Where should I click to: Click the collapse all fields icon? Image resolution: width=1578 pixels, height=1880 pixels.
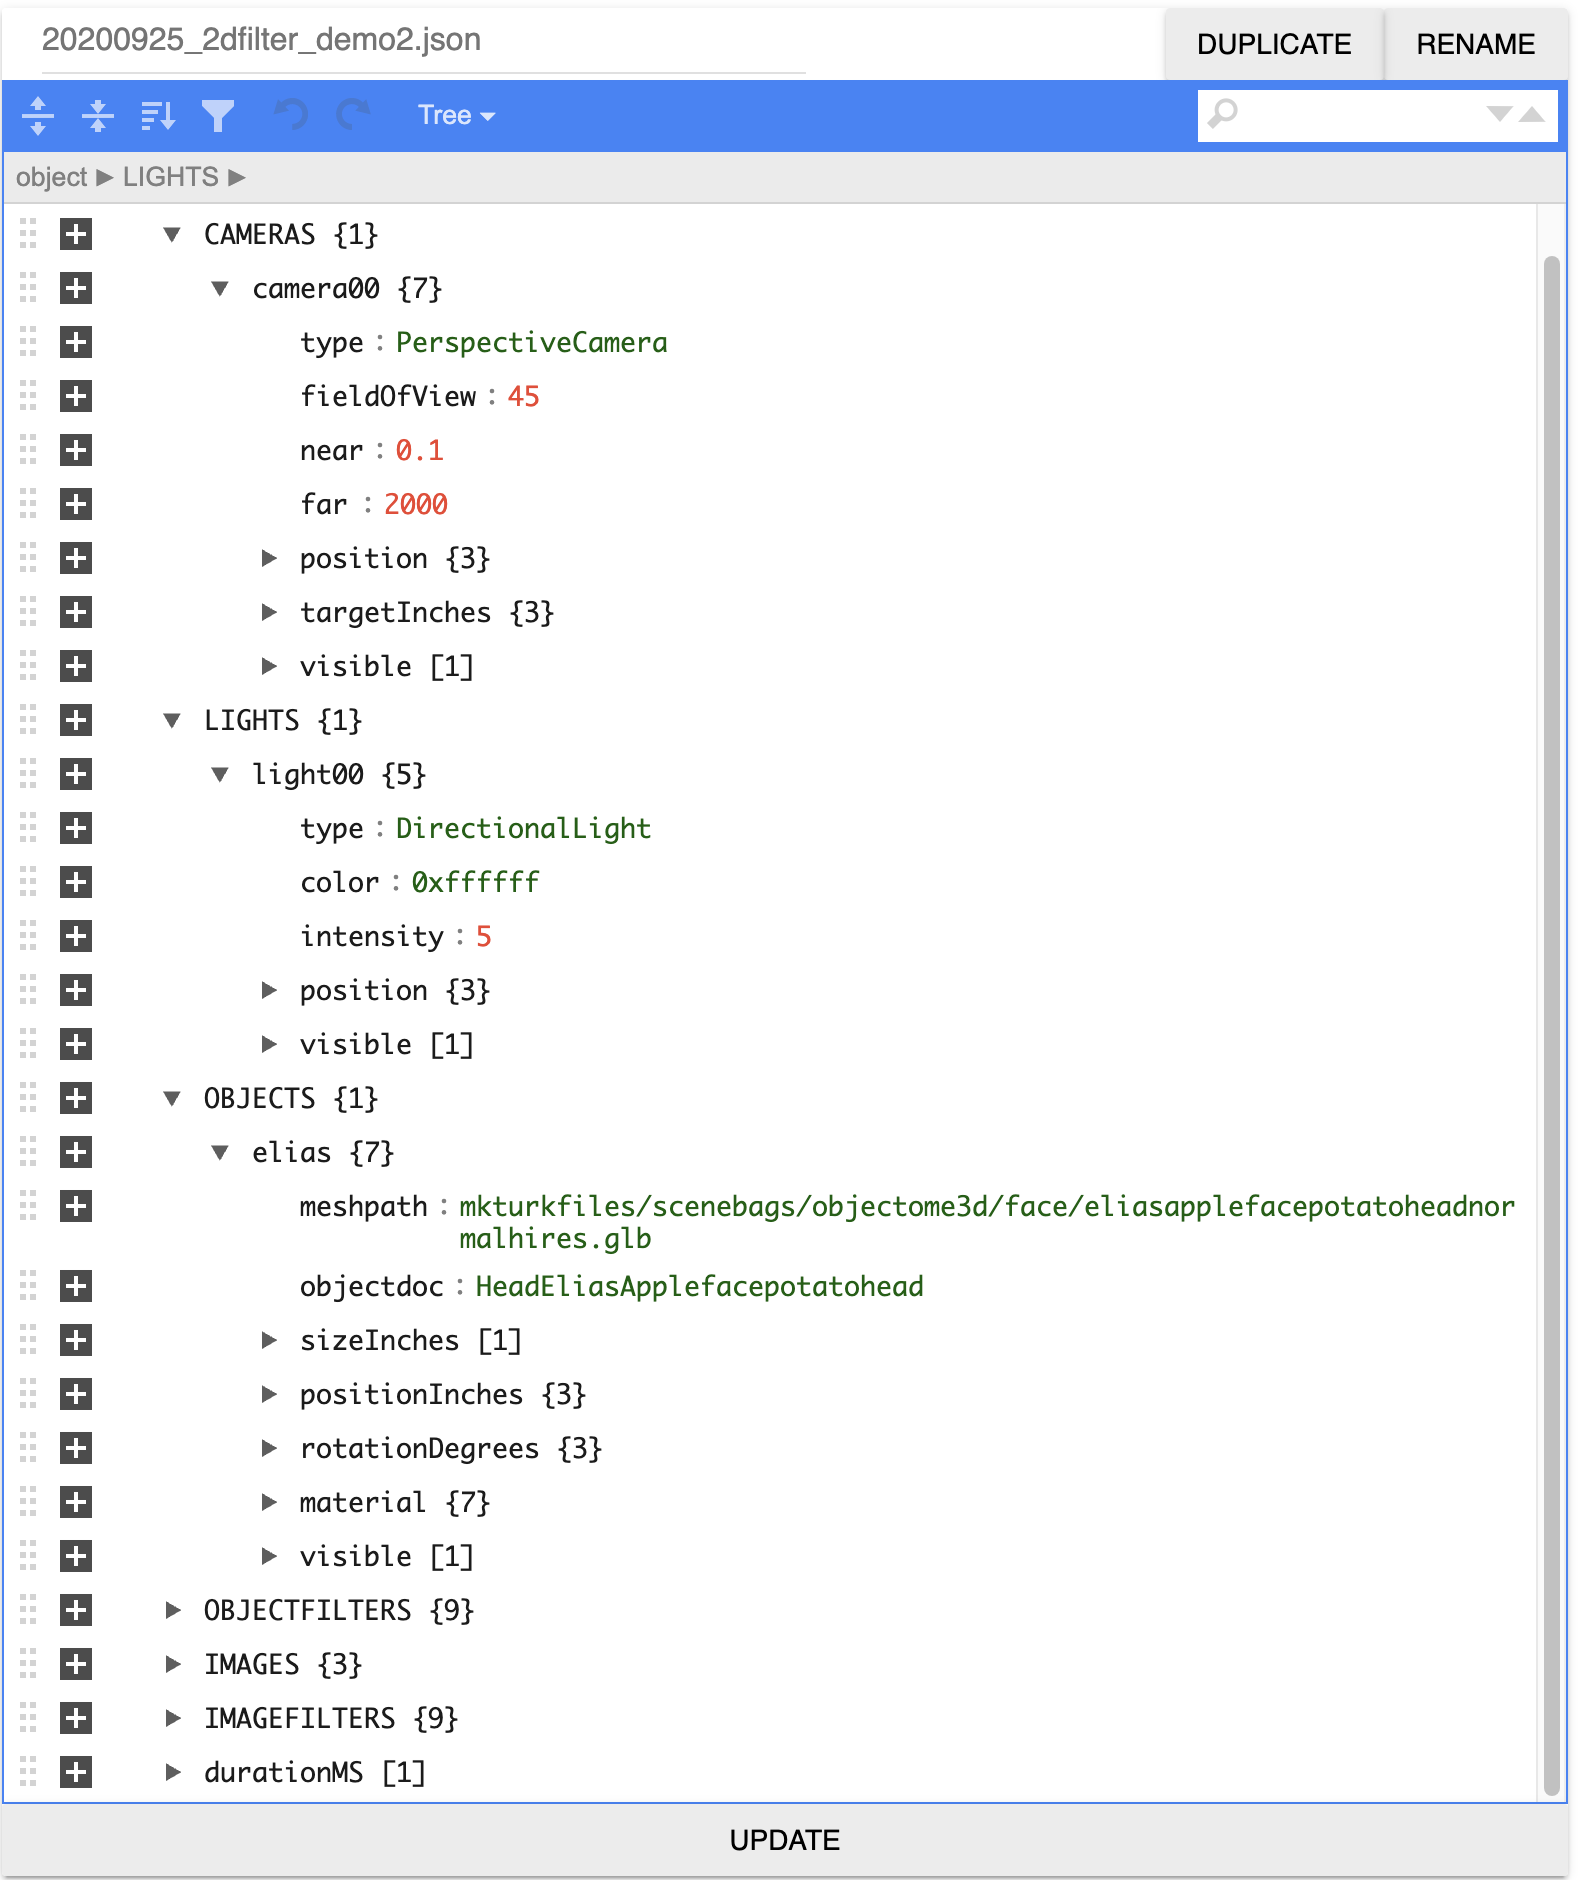pyautogui.click(x=98, y=116)
